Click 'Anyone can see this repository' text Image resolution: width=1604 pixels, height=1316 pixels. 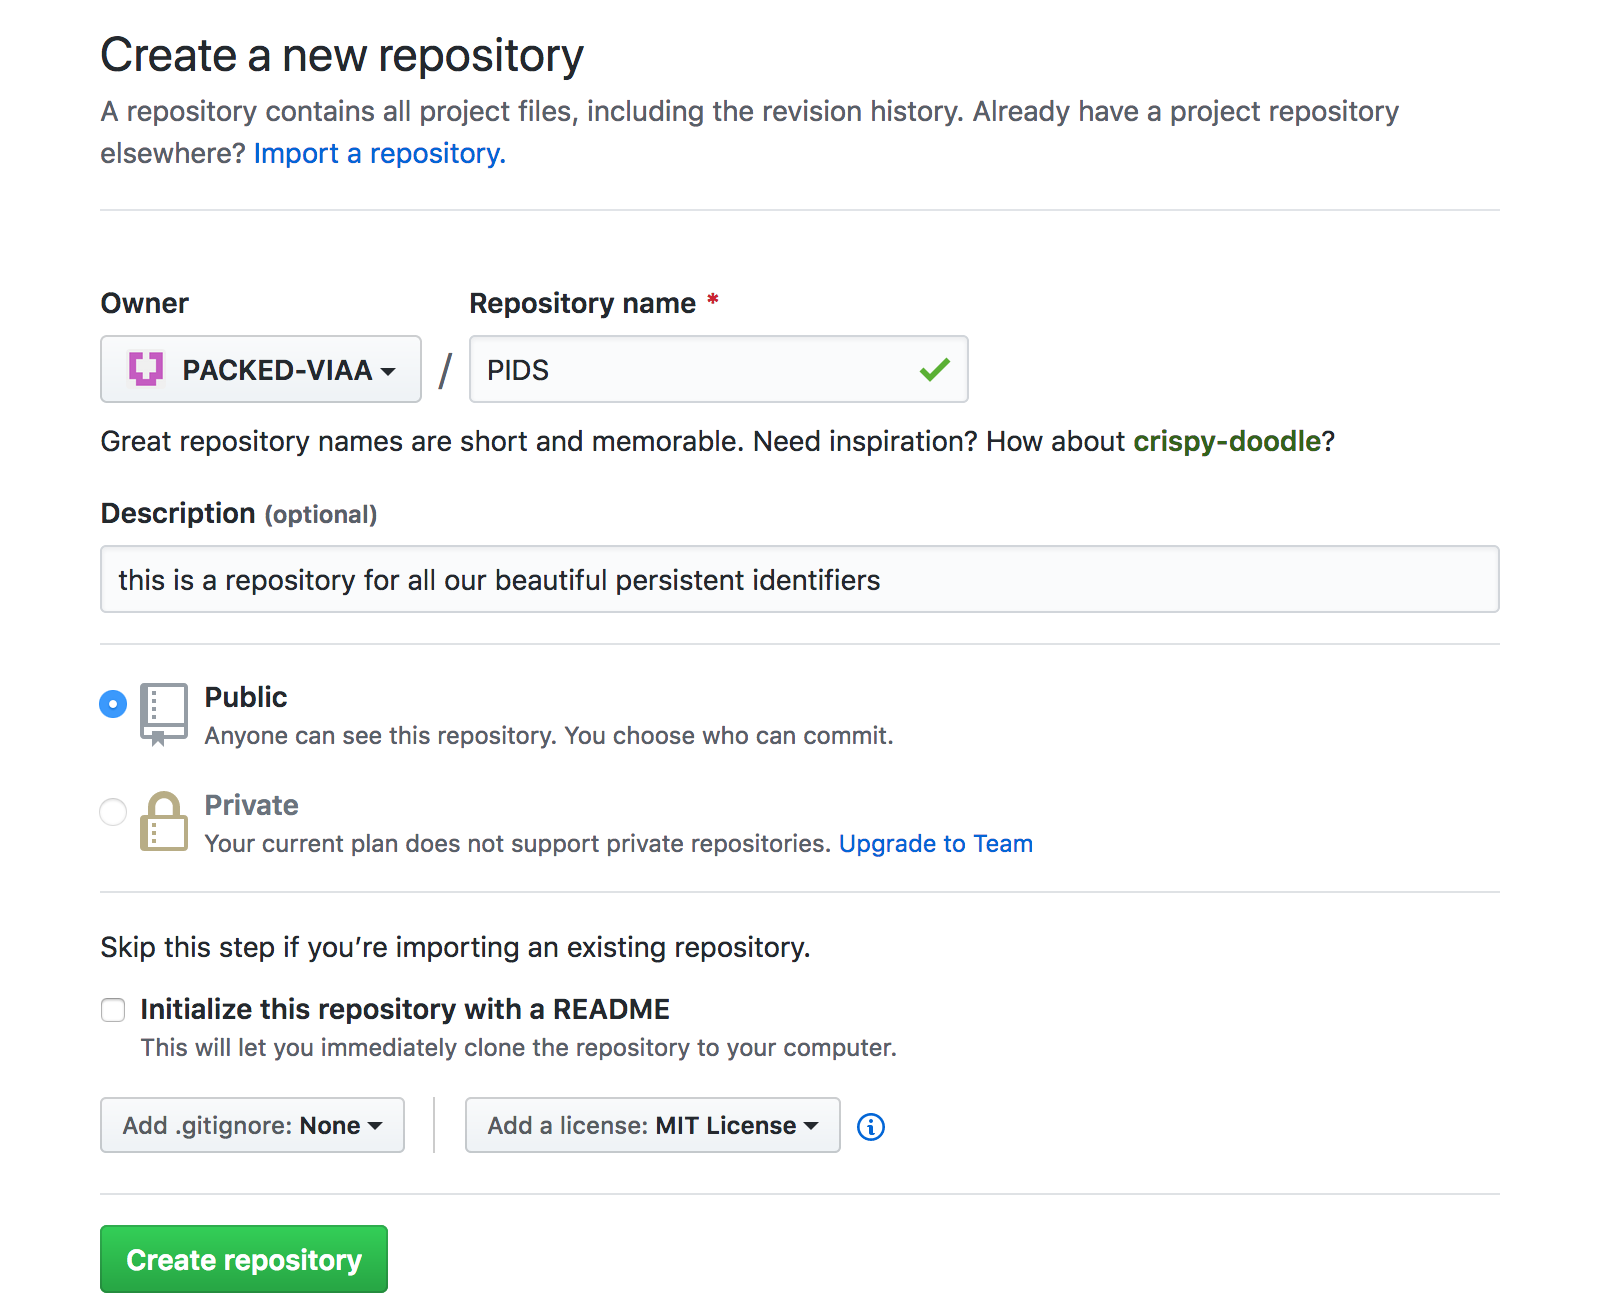[549, 735]
